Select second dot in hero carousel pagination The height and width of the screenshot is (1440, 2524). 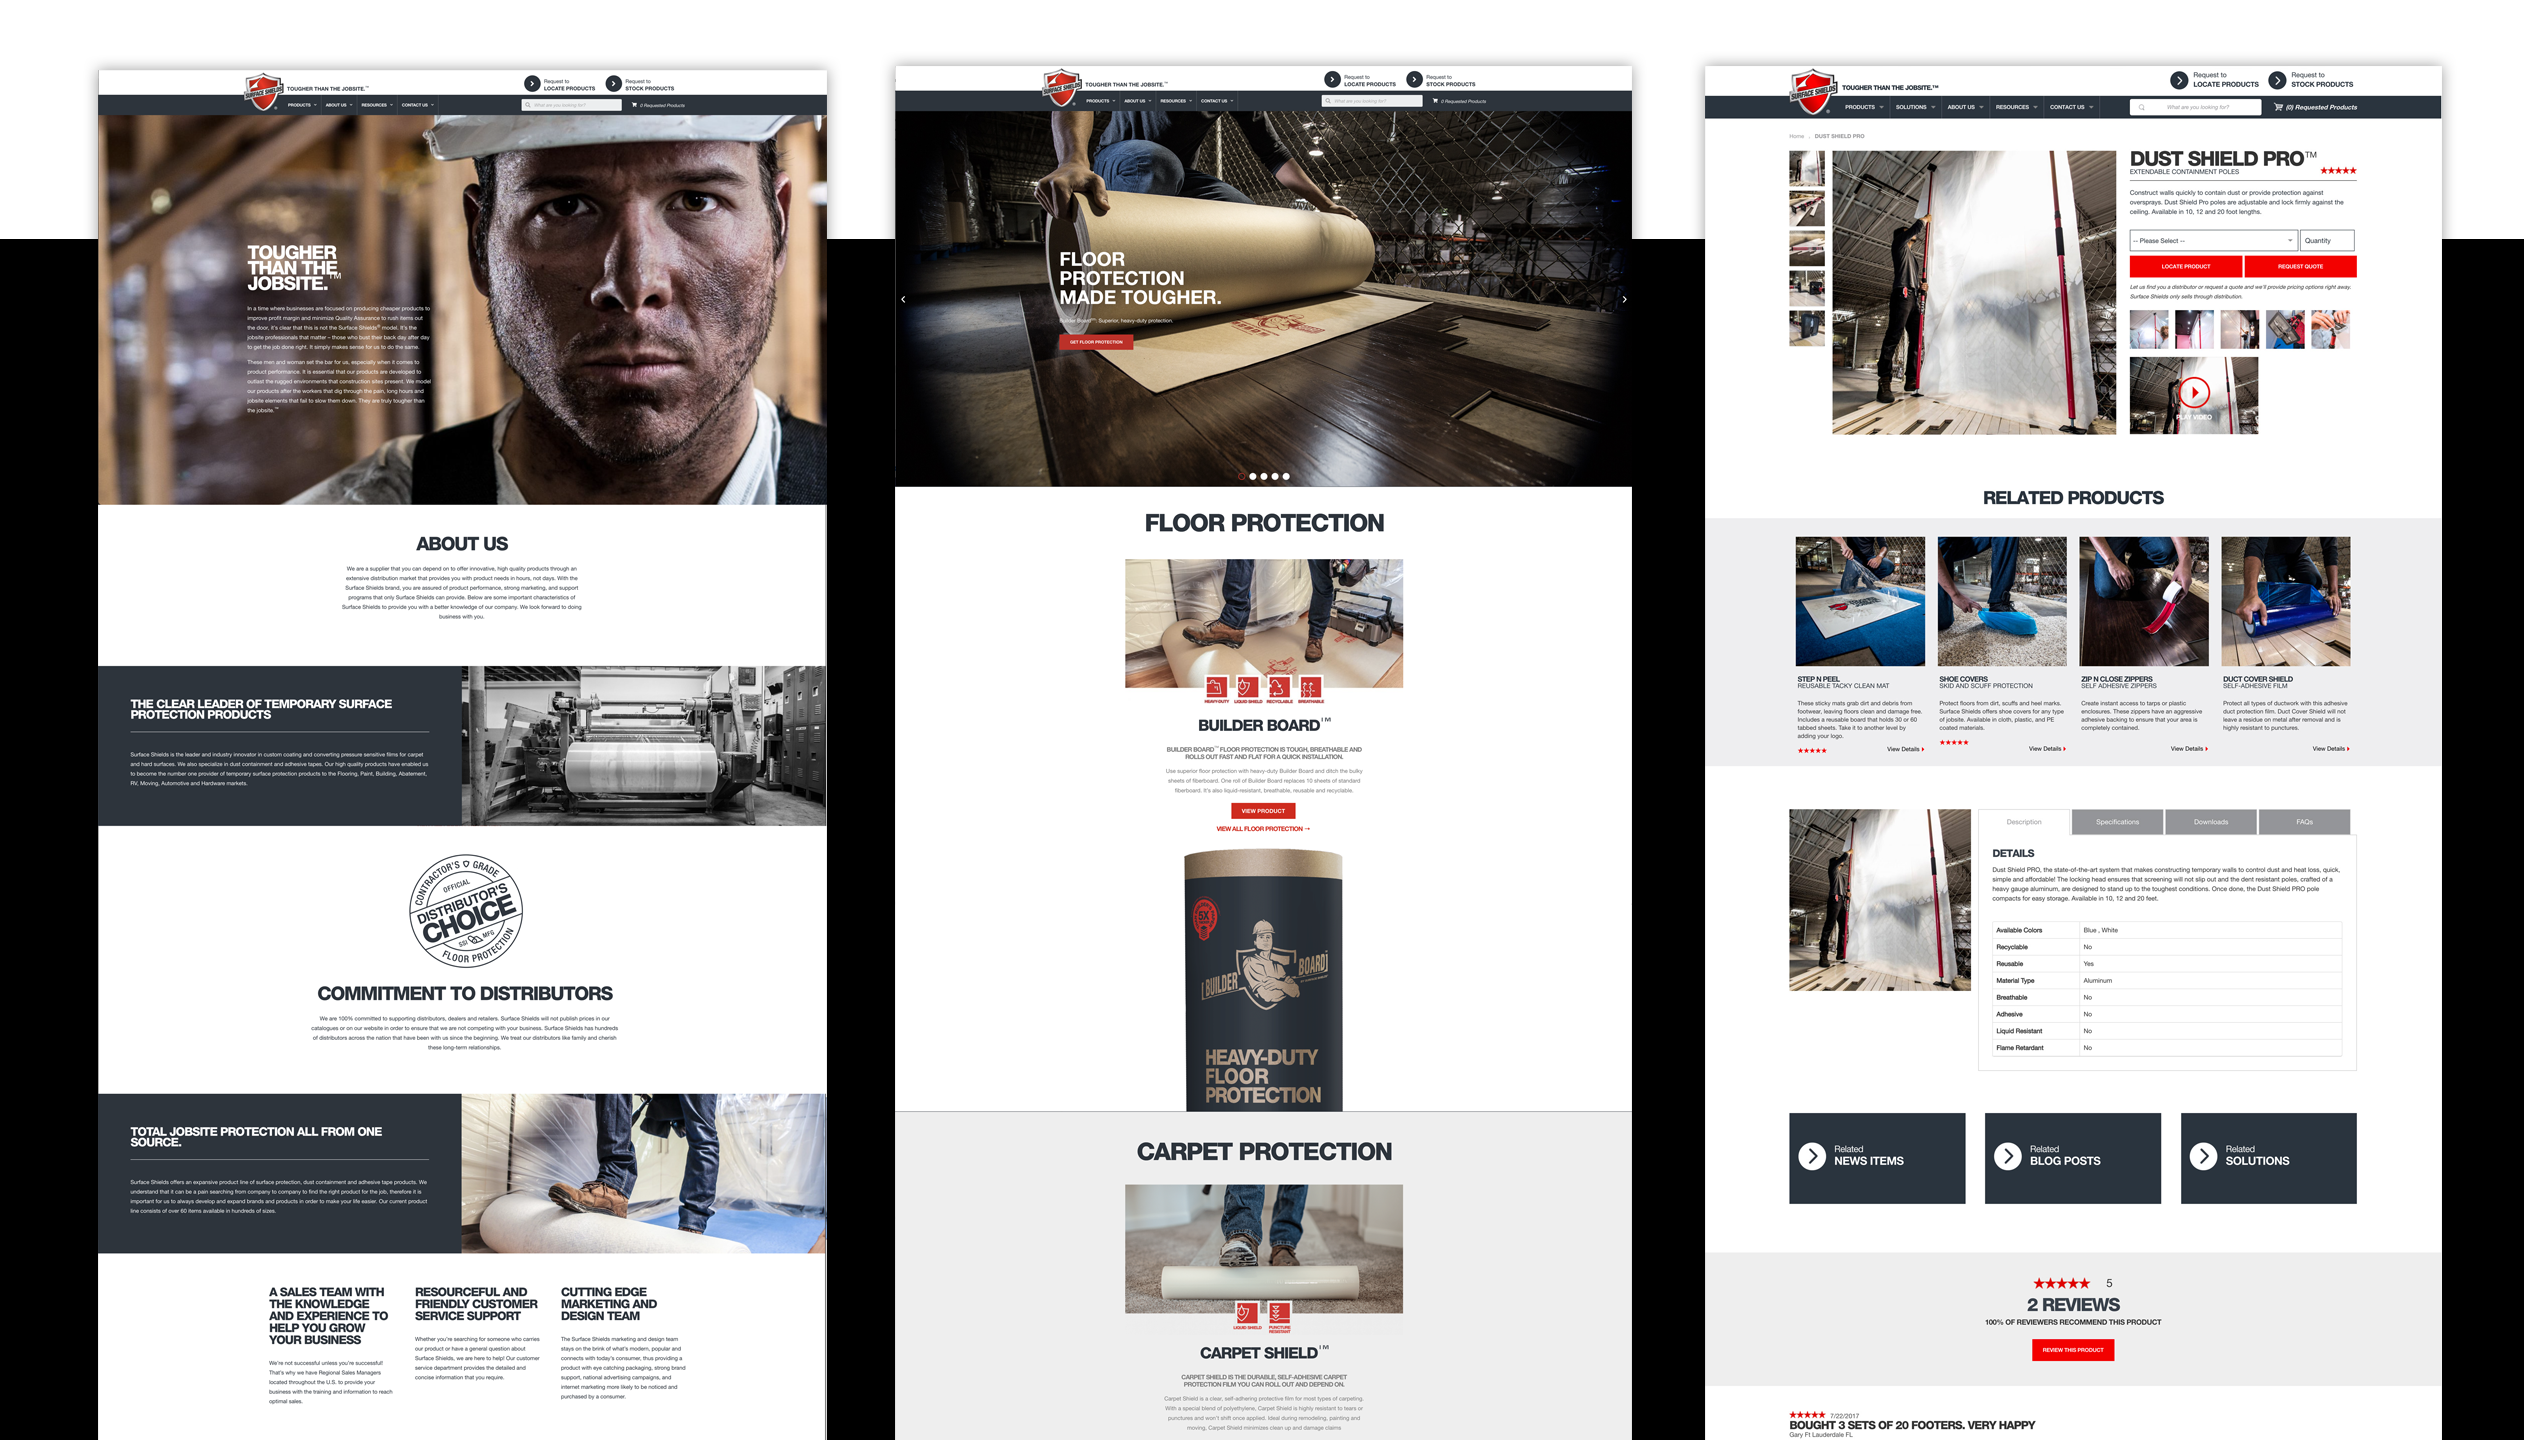pos(1253,476)
